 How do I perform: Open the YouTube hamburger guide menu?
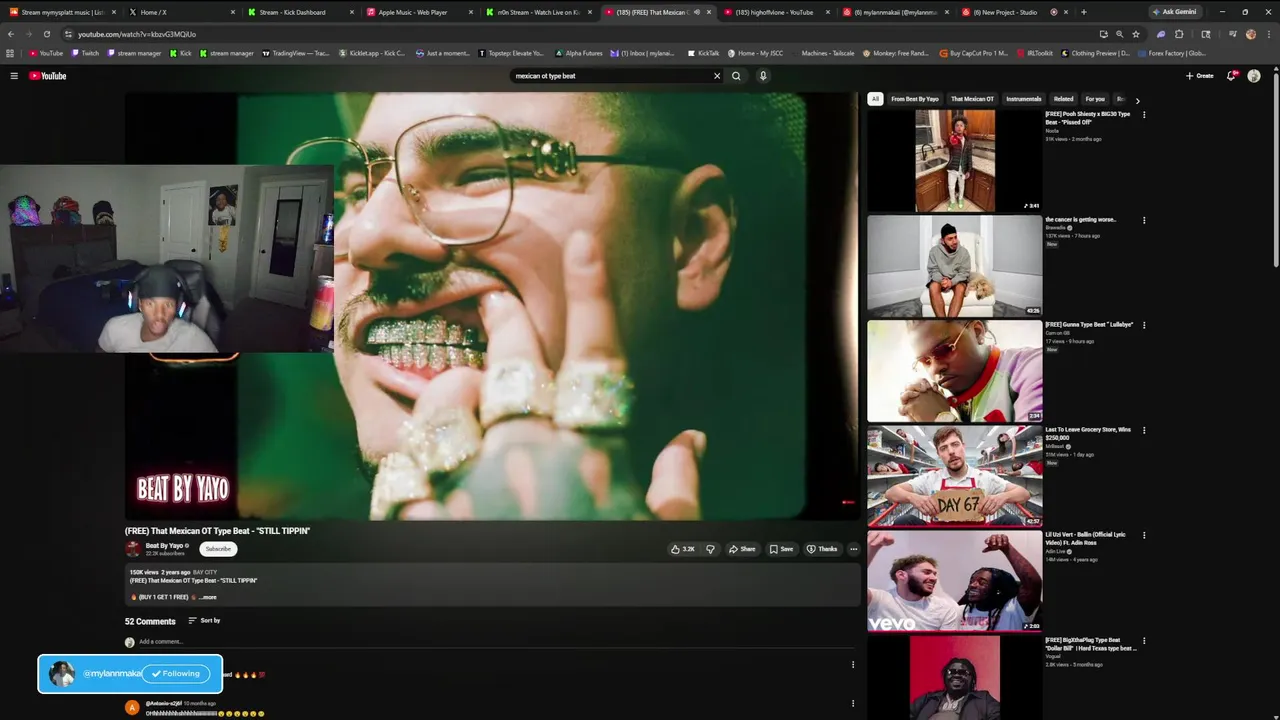14,76
